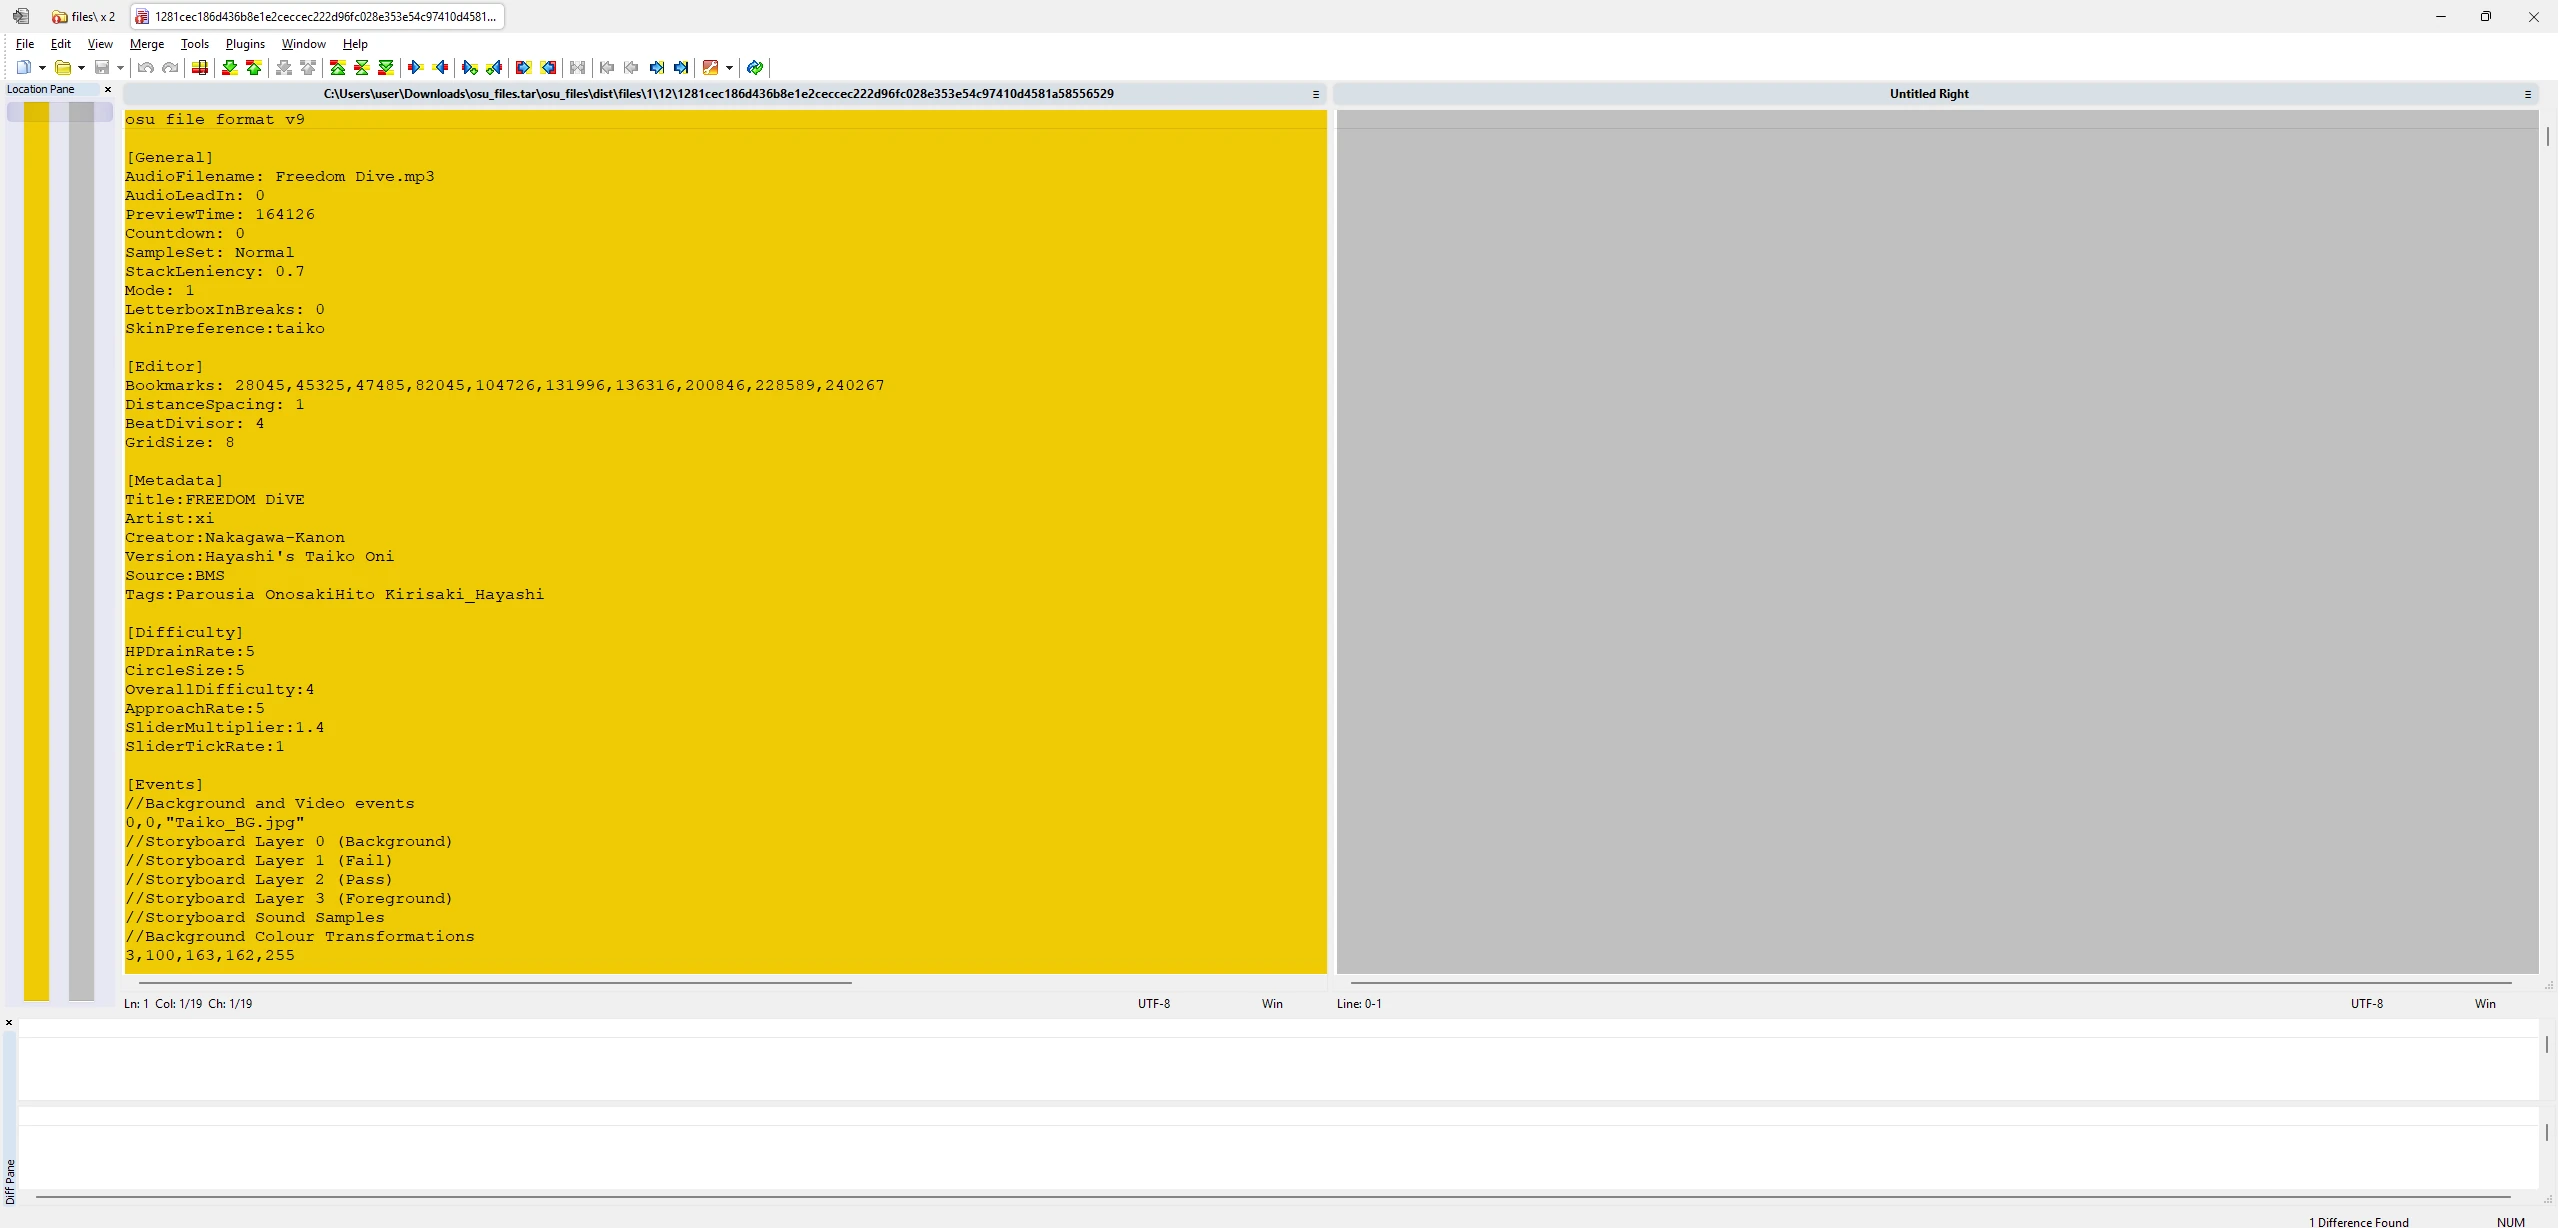
Task: Click the Last Difference toolbar icon
Action: coord(386,68)
